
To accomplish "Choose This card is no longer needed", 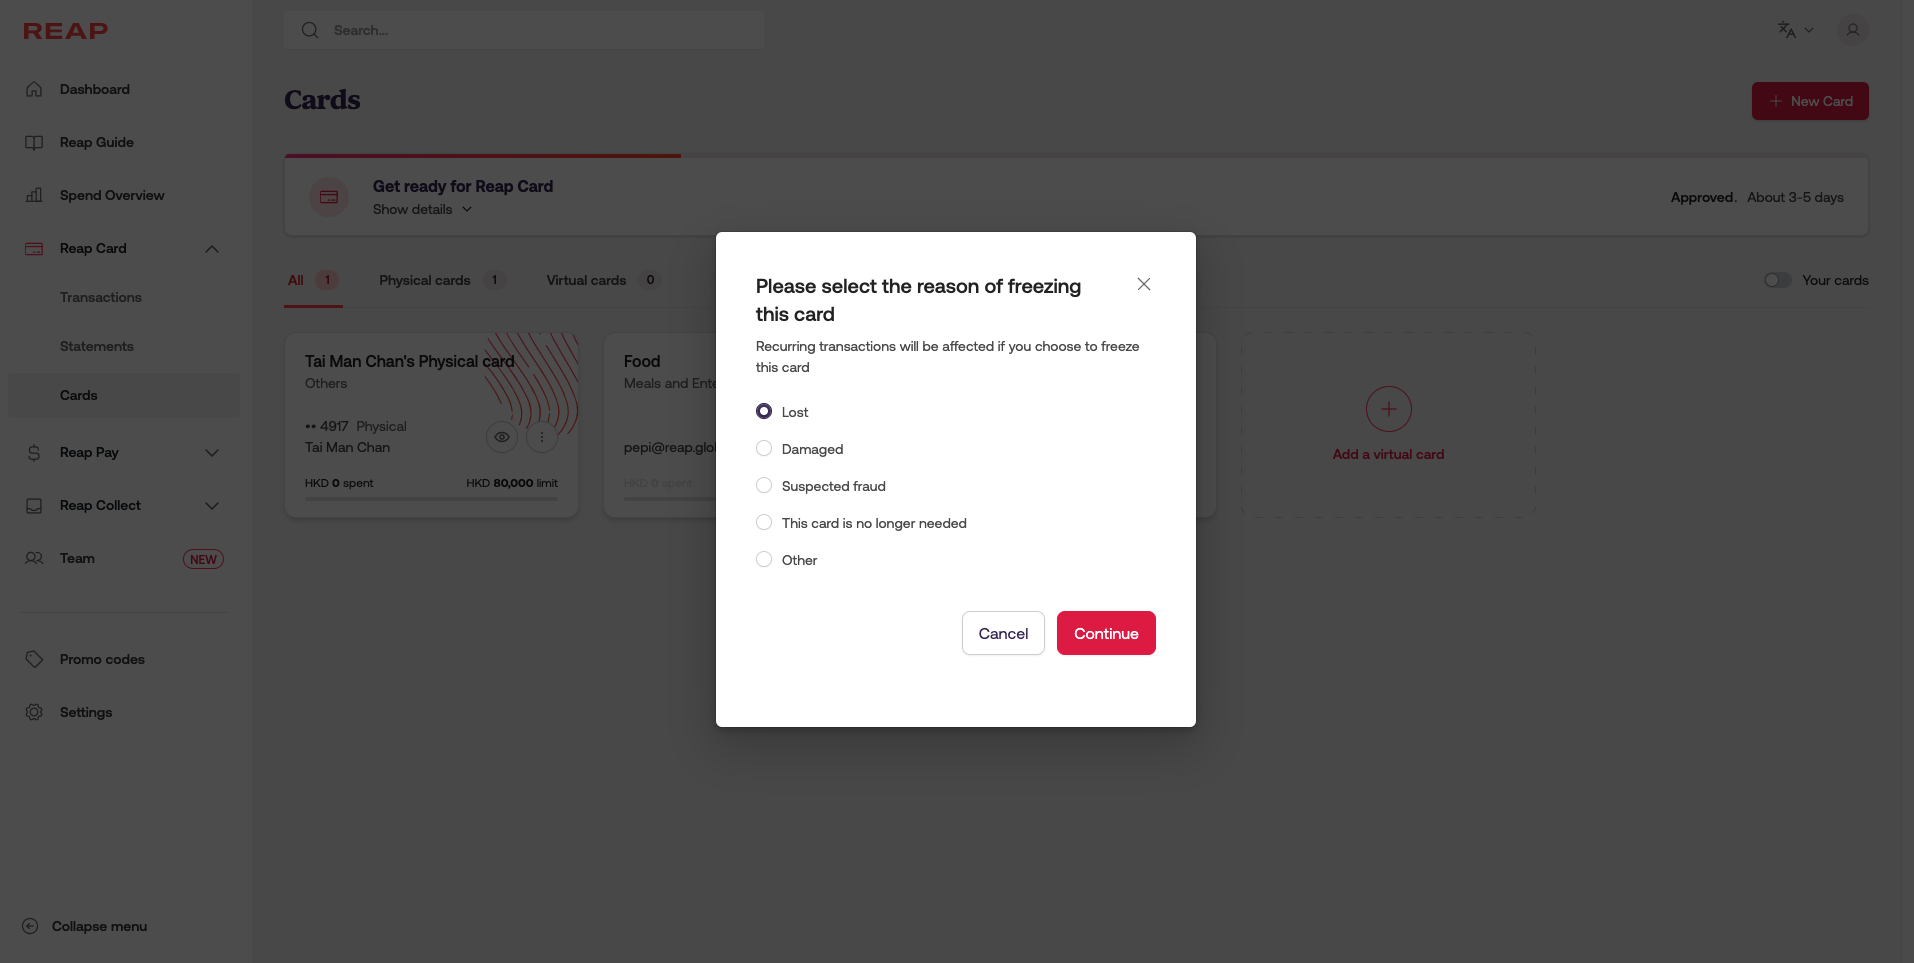I will click(764, 523).
